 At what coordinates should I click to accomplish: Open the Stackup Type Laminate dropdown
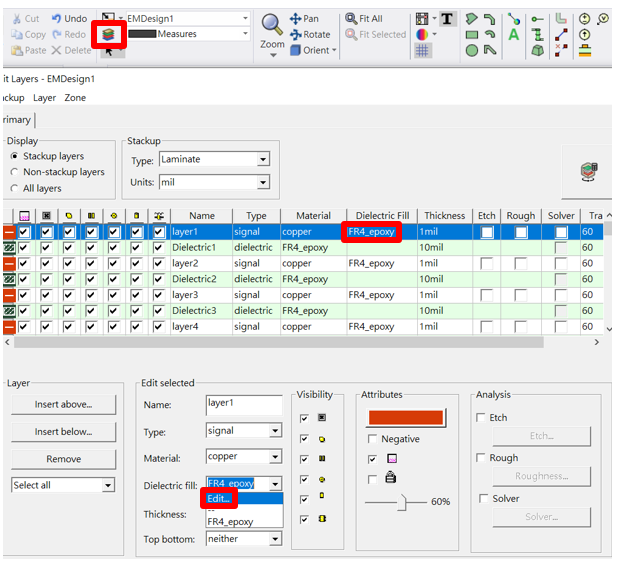[263, 160]
